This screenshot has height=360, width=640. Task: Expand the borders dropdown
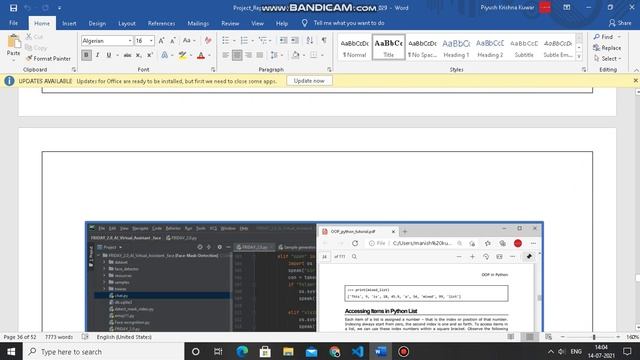click(x=322, y=55)
